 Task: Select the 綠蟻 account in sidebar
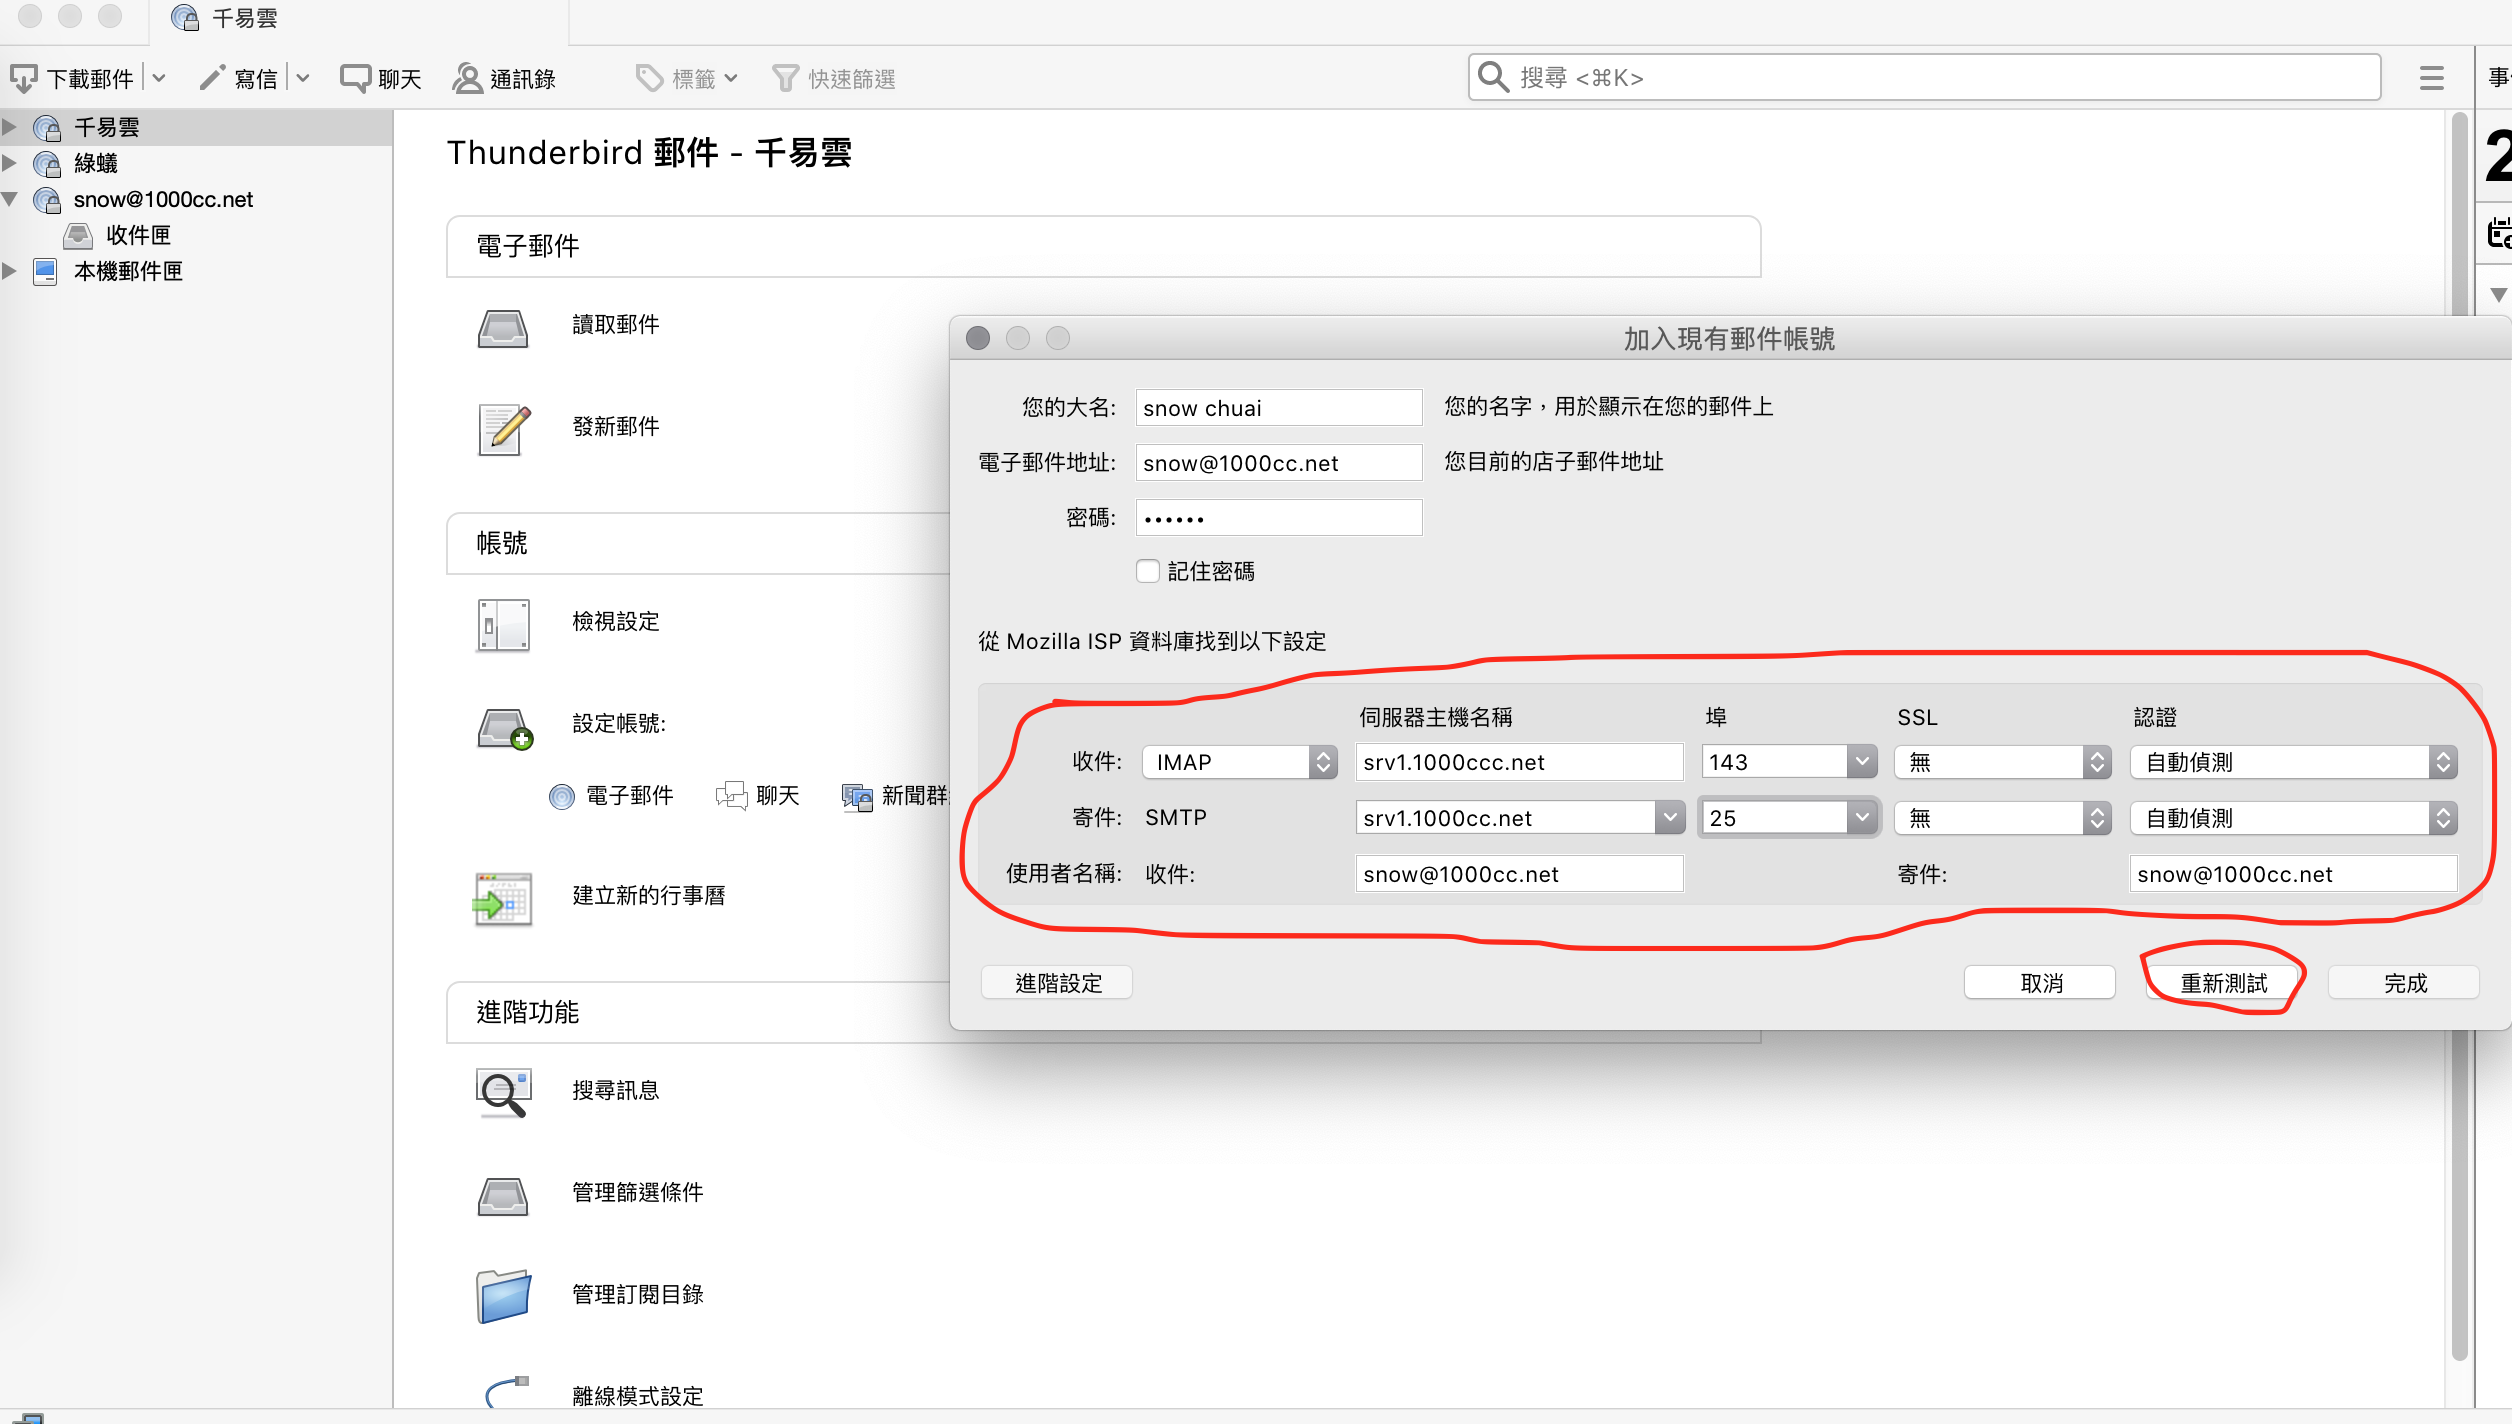click(196, 163)
